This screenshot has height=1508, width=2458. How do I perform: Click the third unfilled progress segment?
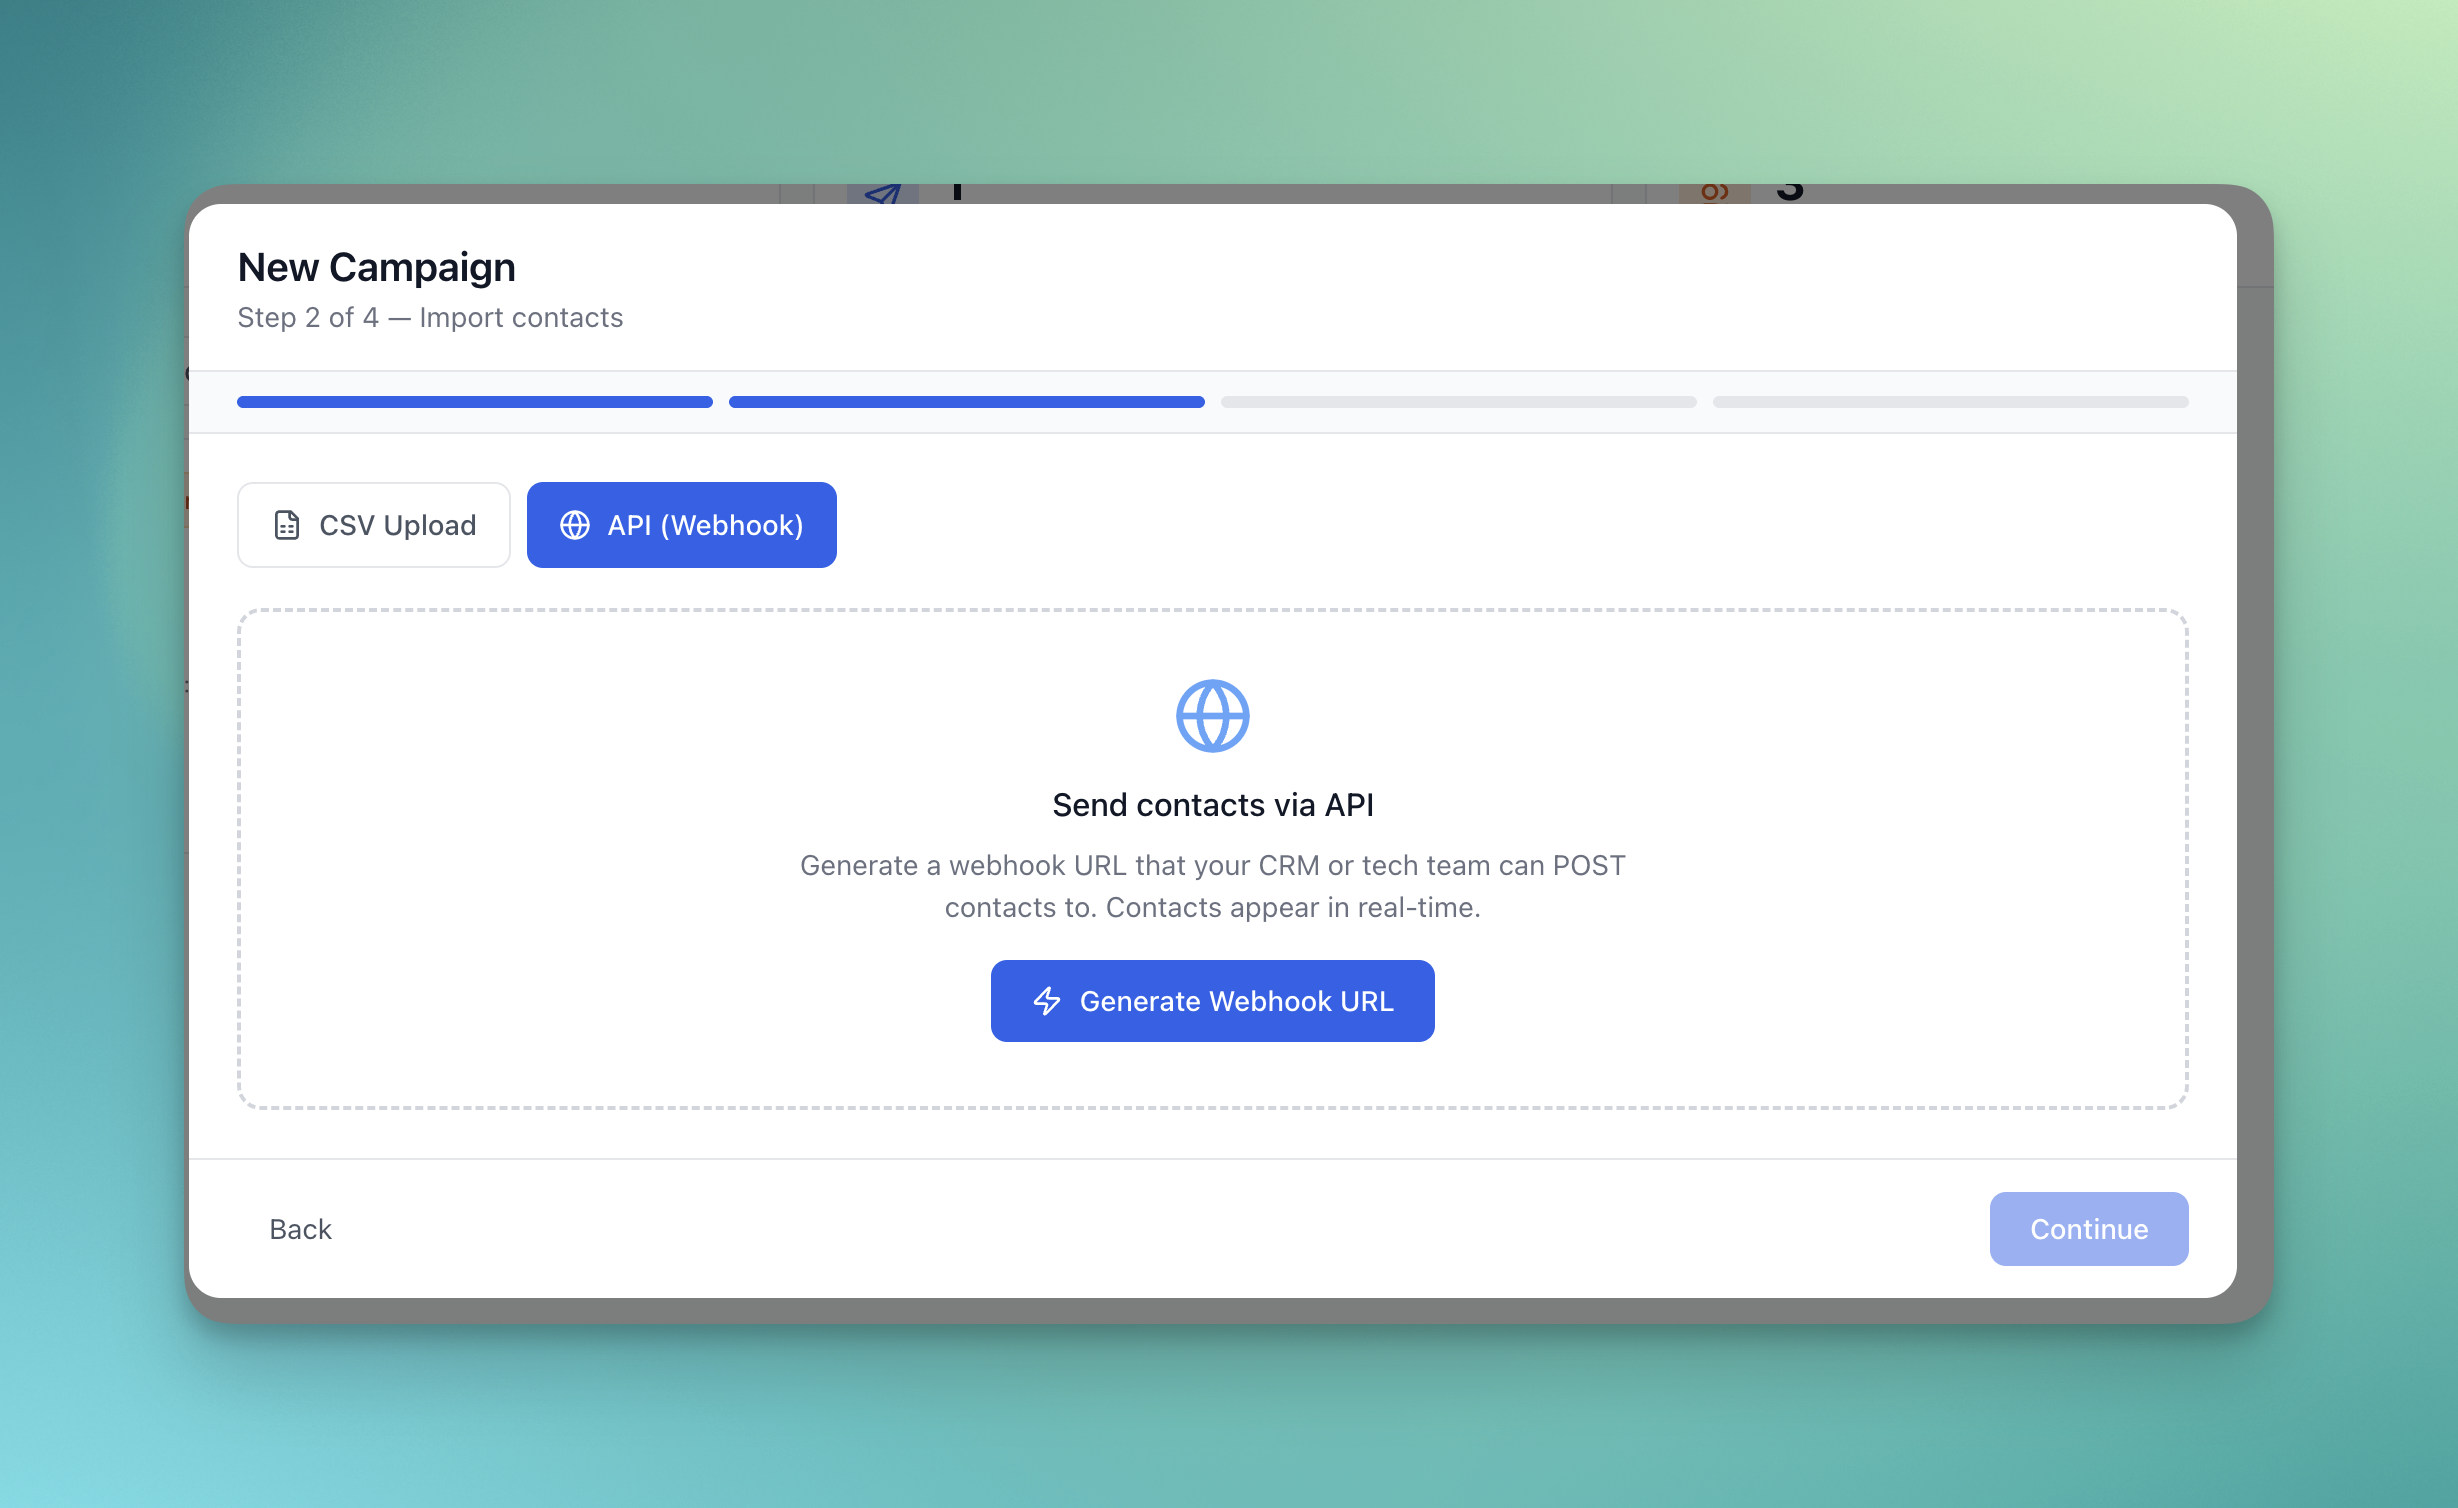point(1457,401)
